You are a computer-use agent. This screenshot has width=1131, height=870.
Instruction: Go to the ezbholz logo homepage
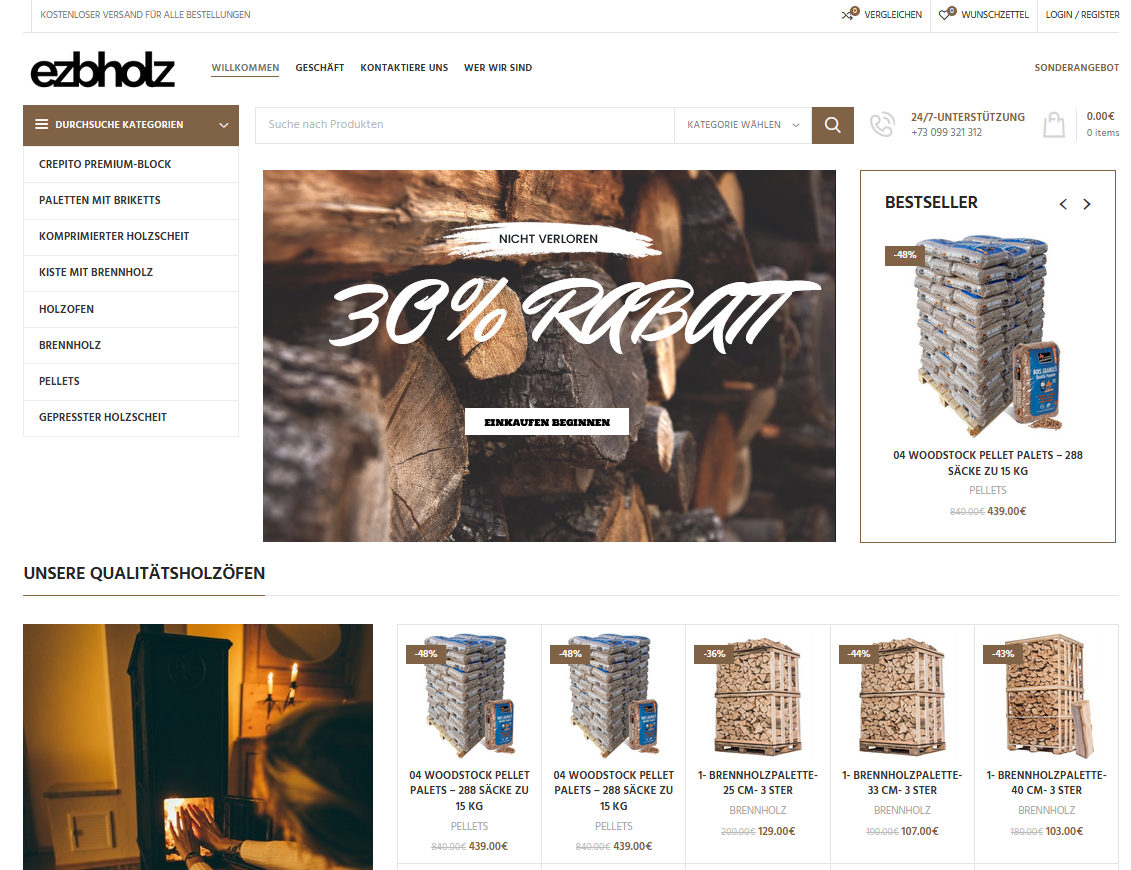click(102, 70)
